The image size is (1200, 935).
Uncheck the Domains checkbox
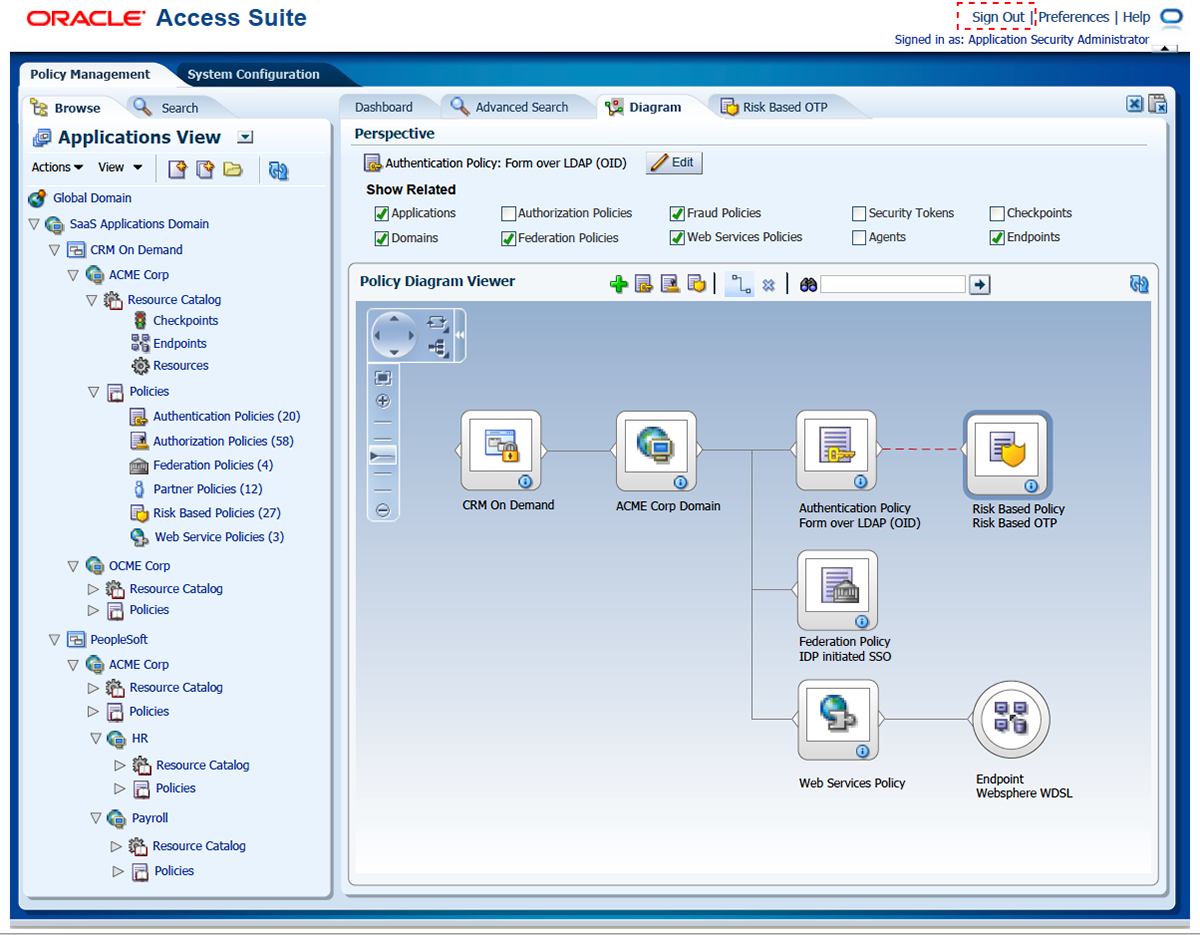[381, 238]
